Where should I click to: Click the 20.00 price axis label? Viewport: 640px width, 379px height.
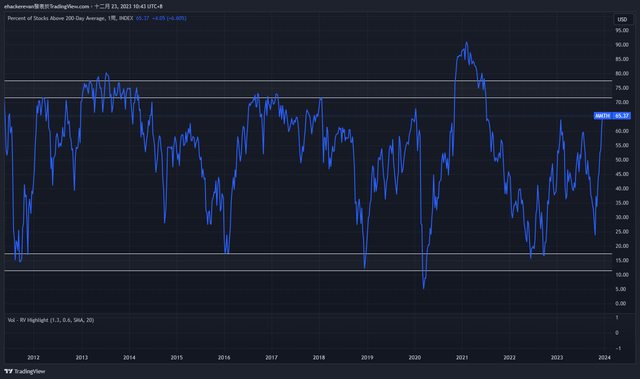tap(622, 246)
